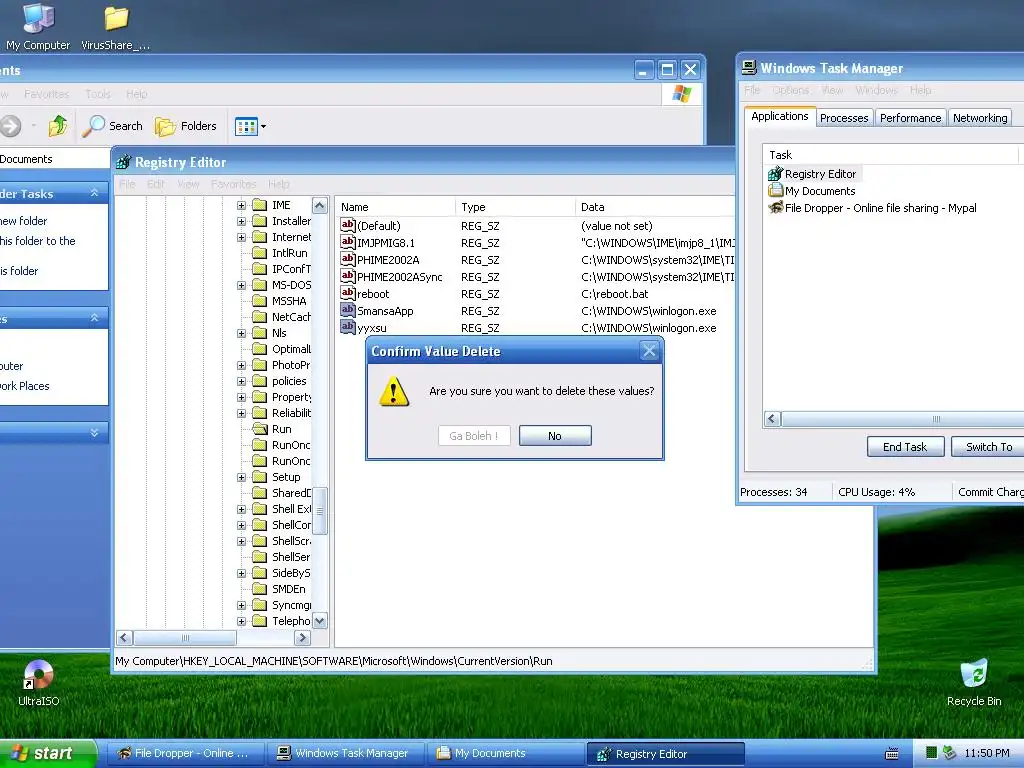The width and height of the screenshot is (1024, 768).
Task: Click Folders in My Documents toolbar
Action: 185,126
